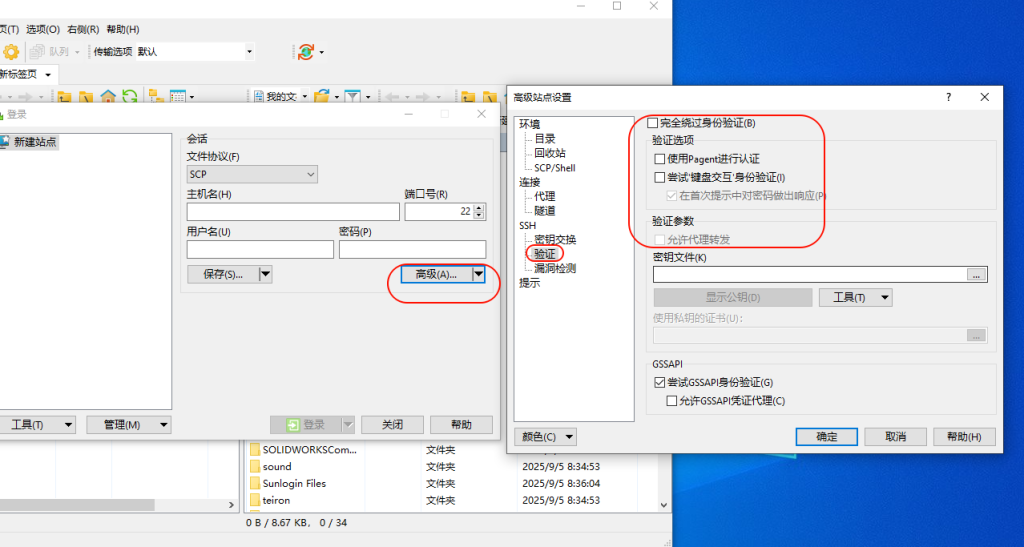The width and height of the screenshot is (1024, 547).
Task: Select 回收站 in the settings tree
Action: (550, 153)
